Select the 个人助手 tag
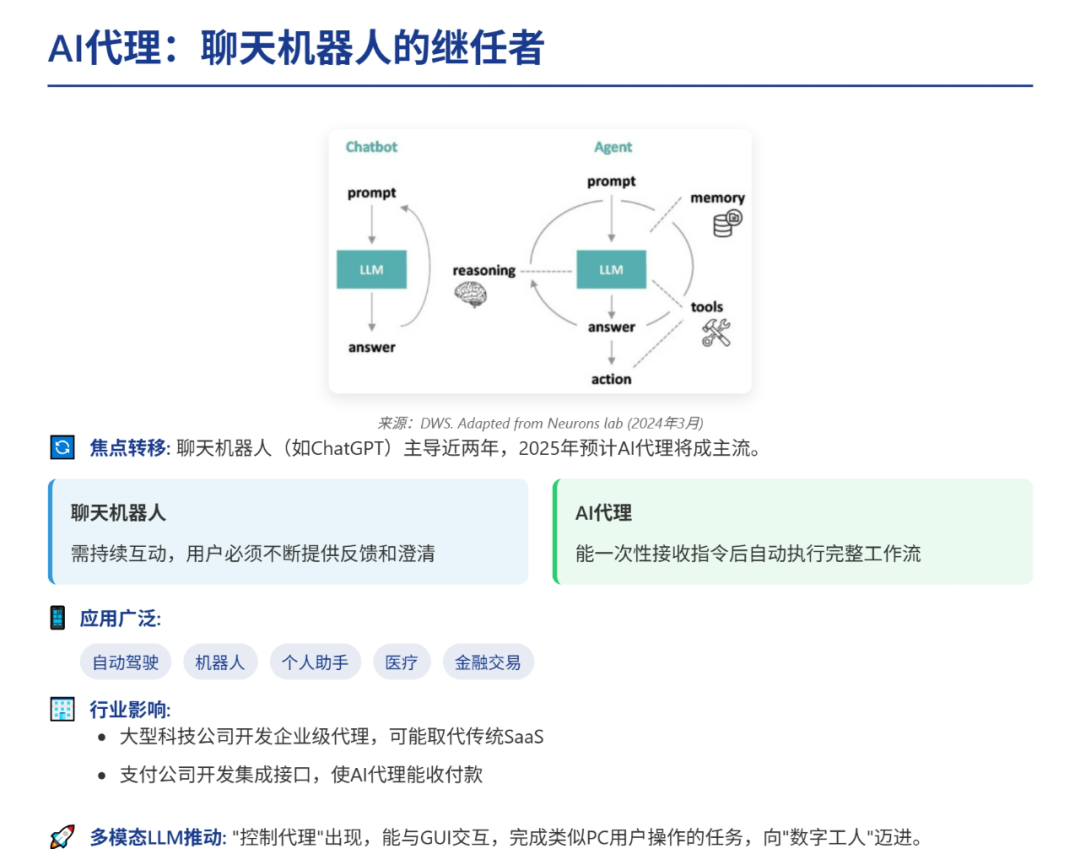 click(315, 663)
